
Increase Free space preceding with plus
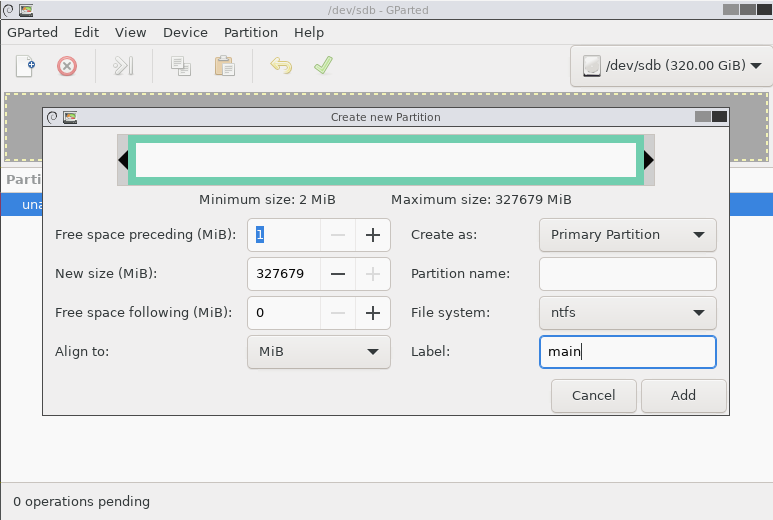[x=373, y=235]
